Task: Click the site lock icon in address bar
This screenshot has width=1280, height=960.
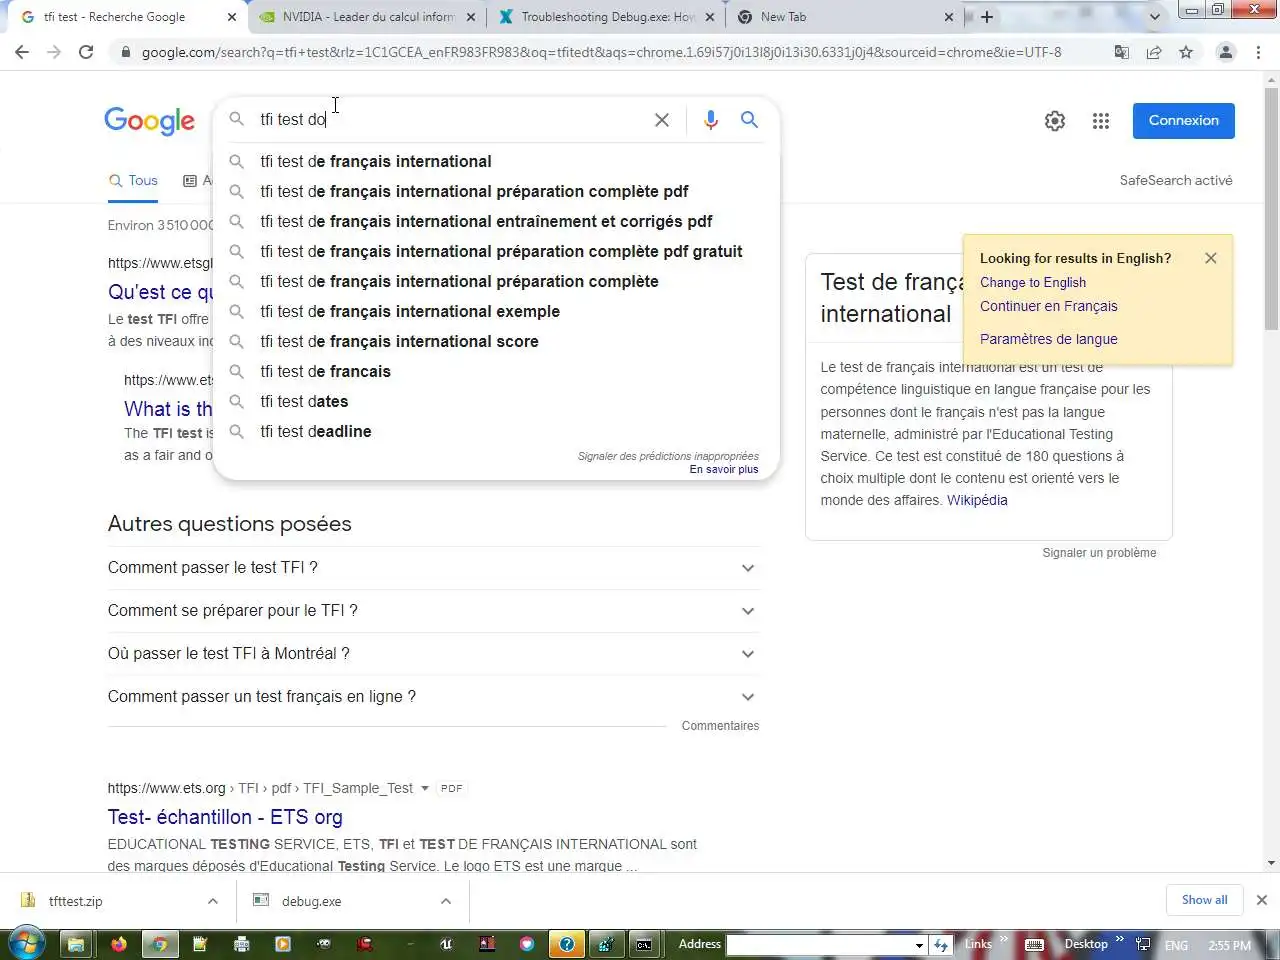Action: click(125, 52)
